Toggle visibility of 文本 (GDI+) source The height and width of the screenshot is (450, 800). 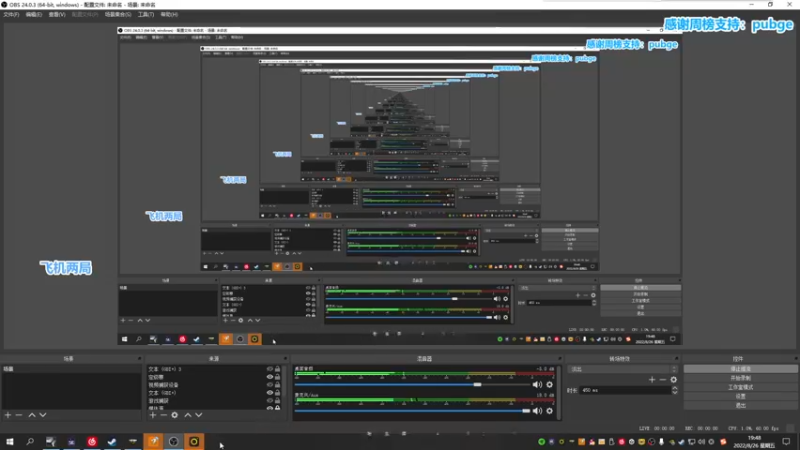coord(270,393)
